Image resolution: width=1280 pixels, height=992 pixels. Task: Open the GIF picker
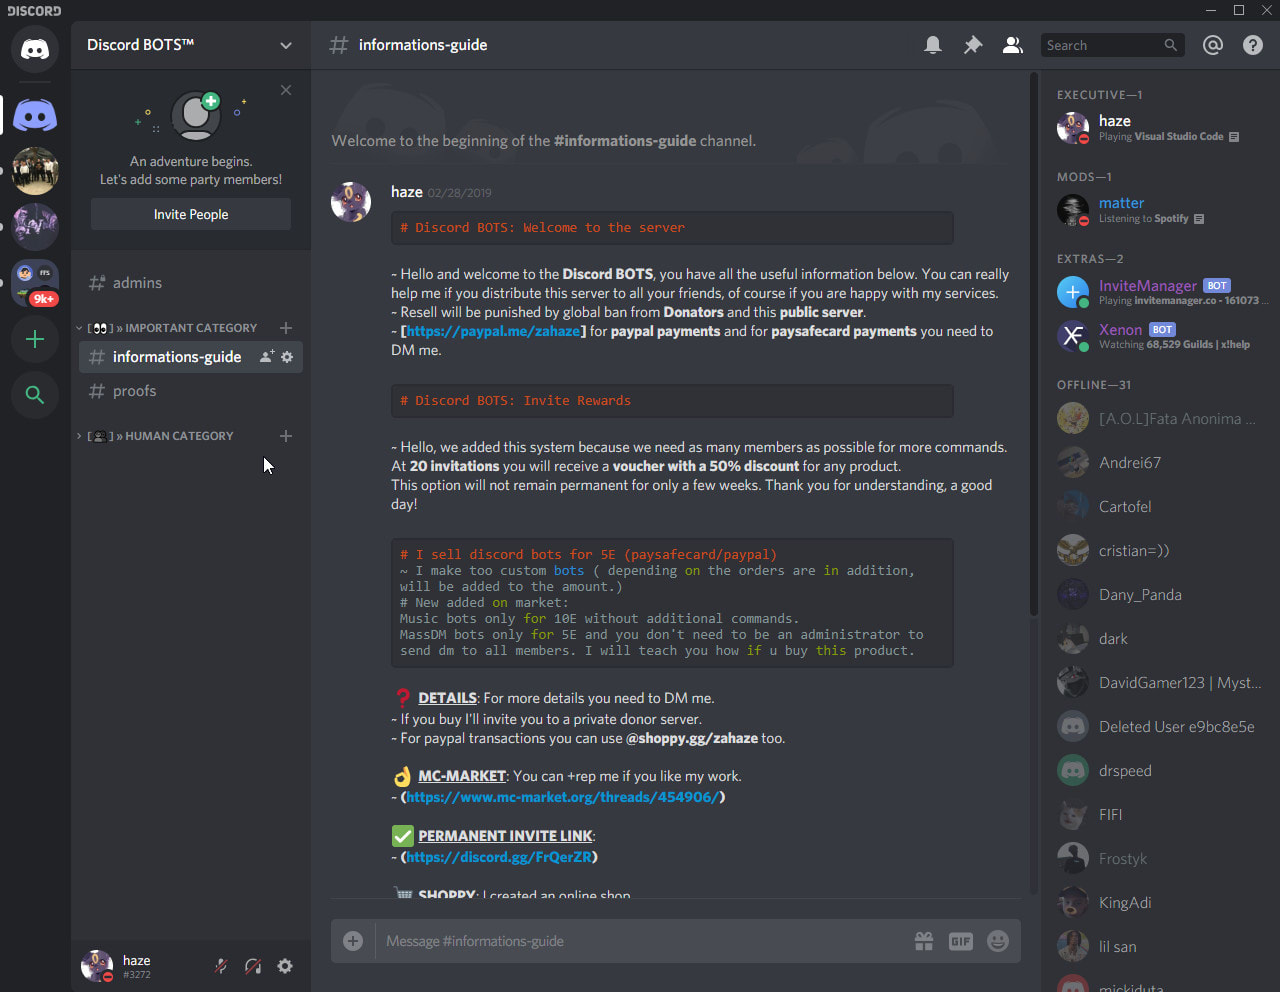[961, 941]
